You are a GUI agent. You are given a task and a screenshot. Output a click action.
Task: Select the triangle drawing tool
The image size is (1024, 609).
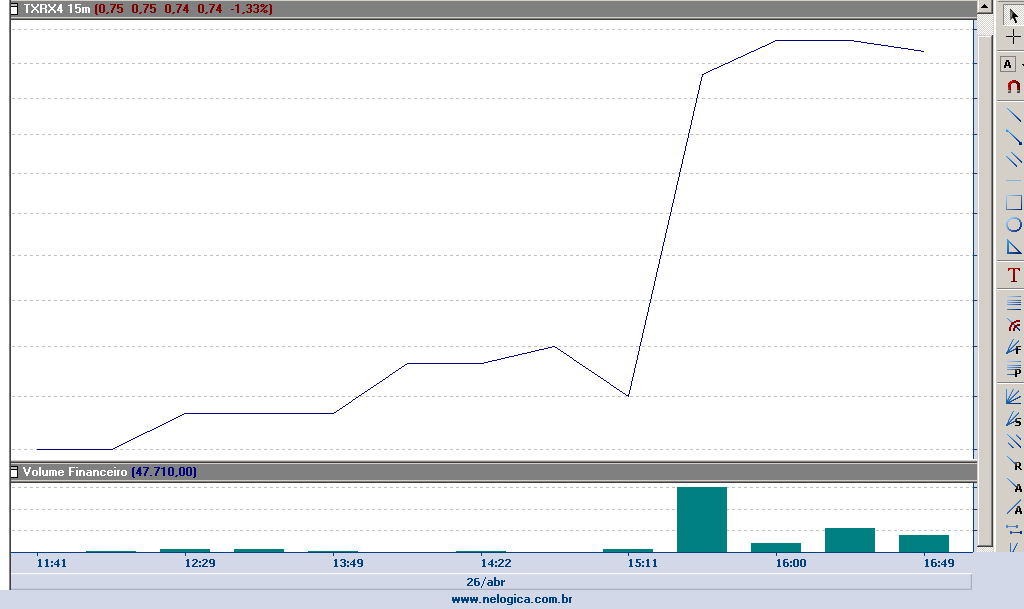(x=1012, y=247)
